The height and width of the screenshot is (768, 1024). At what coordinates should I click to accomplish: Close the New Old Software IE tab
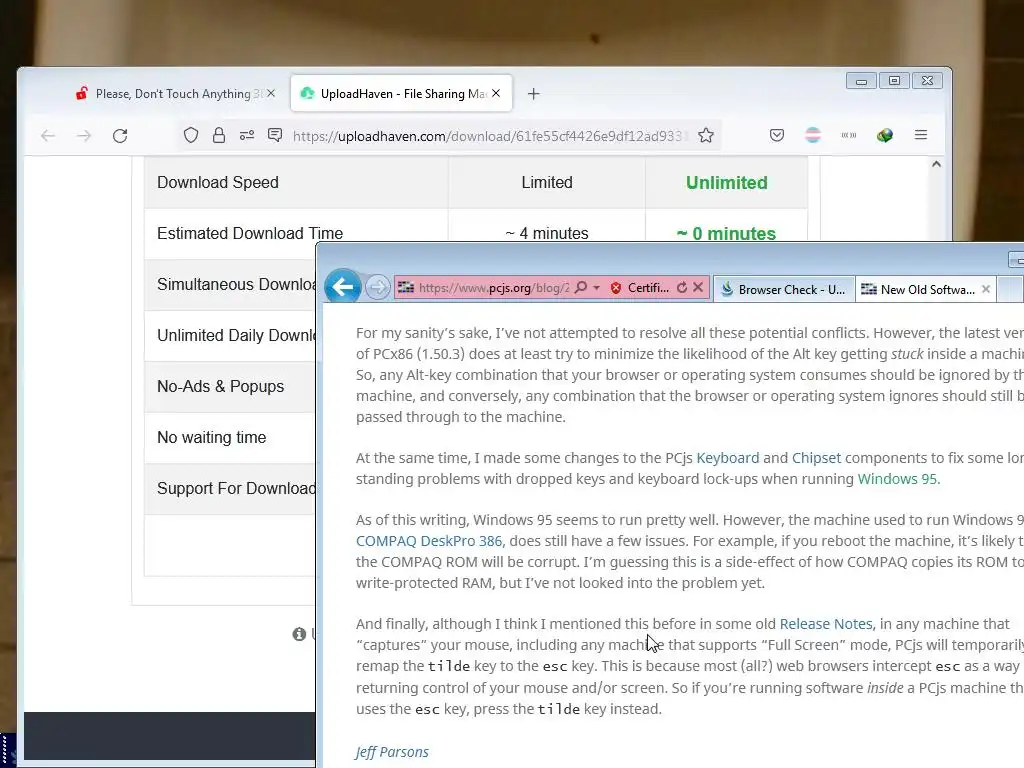click(x=986, y=289)
